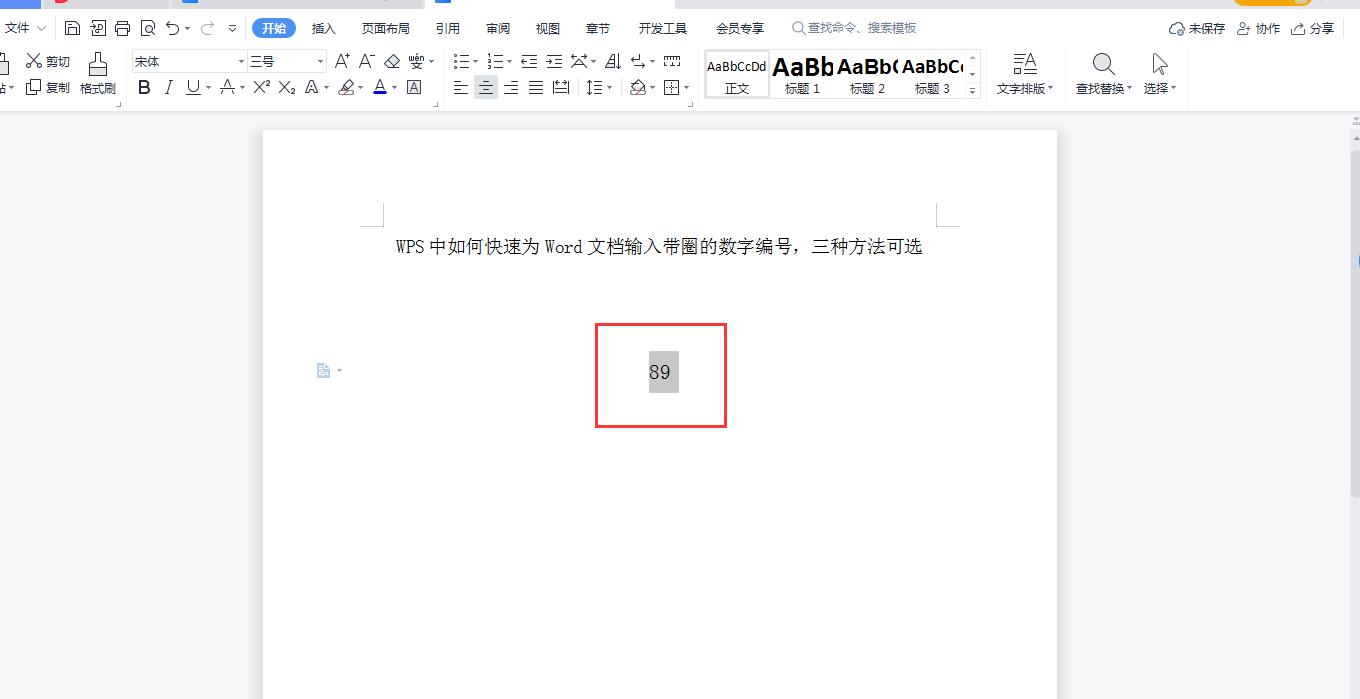1360x699 pixels.
Task: Click the 未保存 cloud status button
Action: [x=1197, y=28]
